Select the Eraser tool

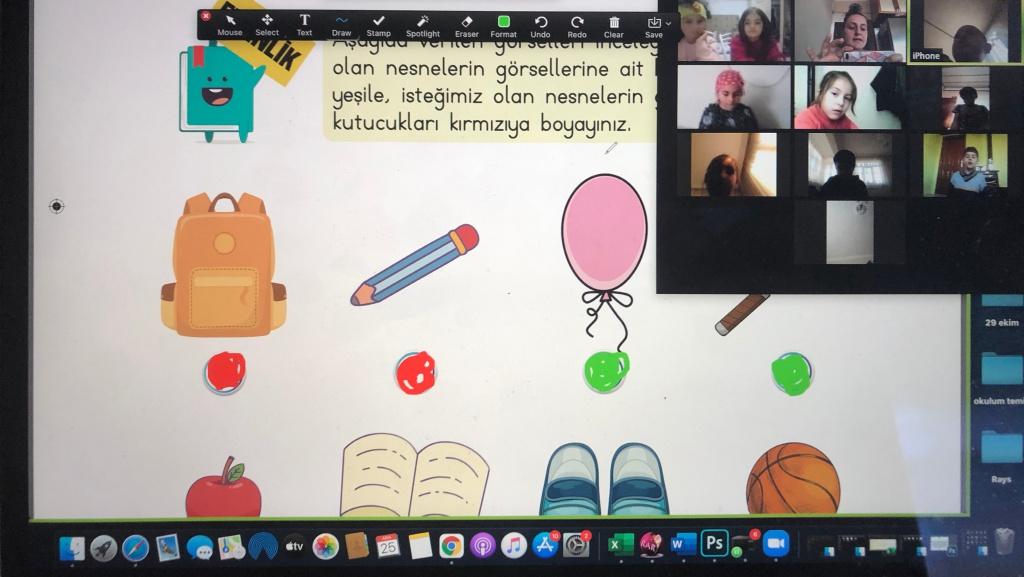pyautogui.click(x=466, y=24)
